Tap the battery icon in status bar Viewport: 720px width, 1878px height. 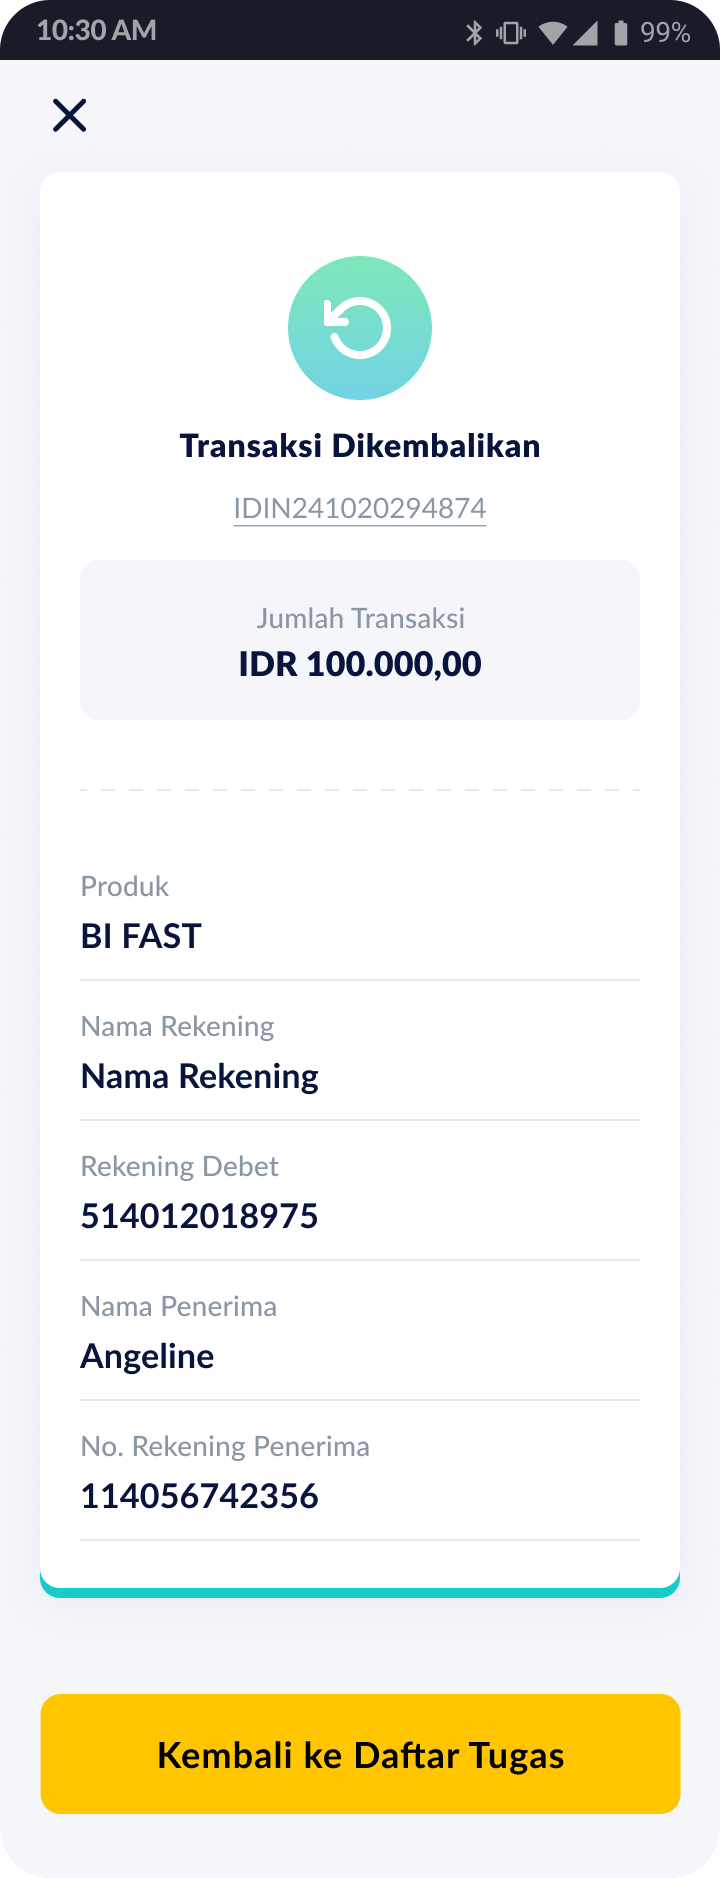621,33
